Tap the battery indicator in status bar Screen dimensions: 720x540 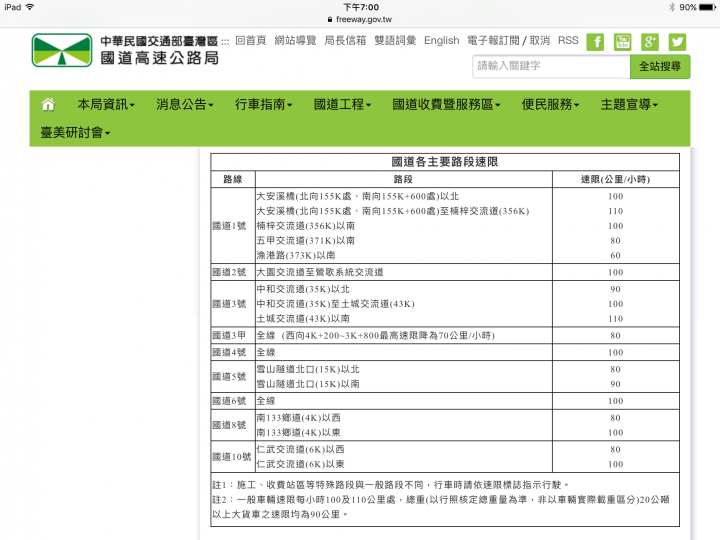[707, 7]
